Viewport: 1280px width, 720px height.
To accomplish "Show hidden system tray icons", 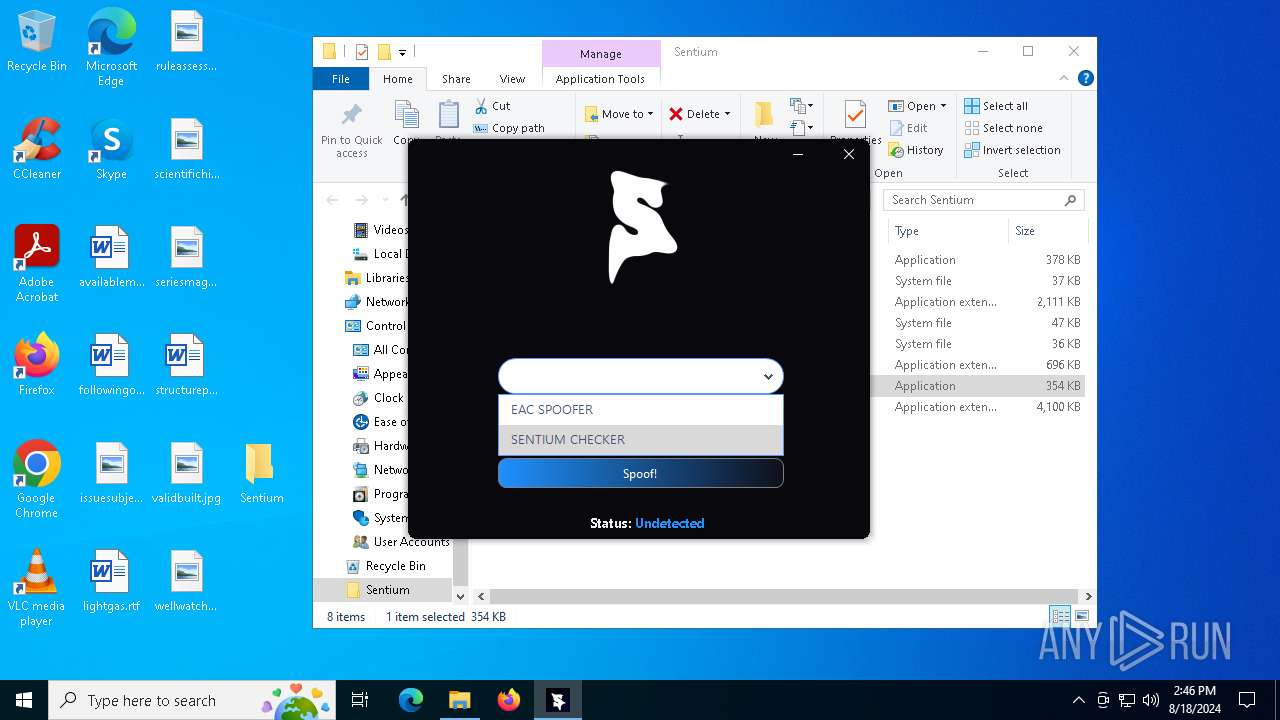I will tap(1078, 701).
